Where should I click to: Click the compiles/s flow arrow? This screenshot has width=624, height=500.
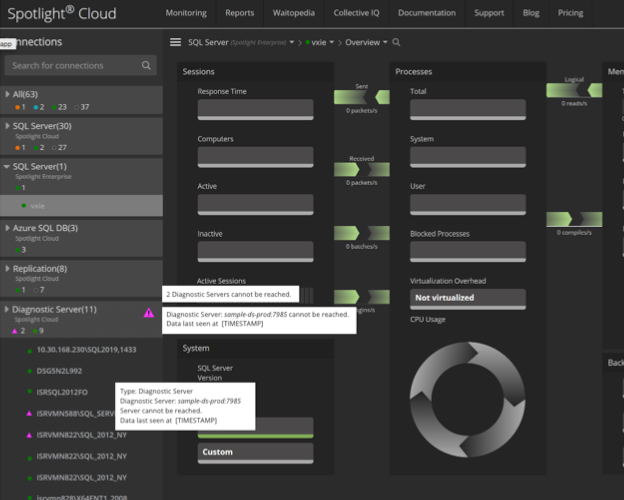click(574, 219)
